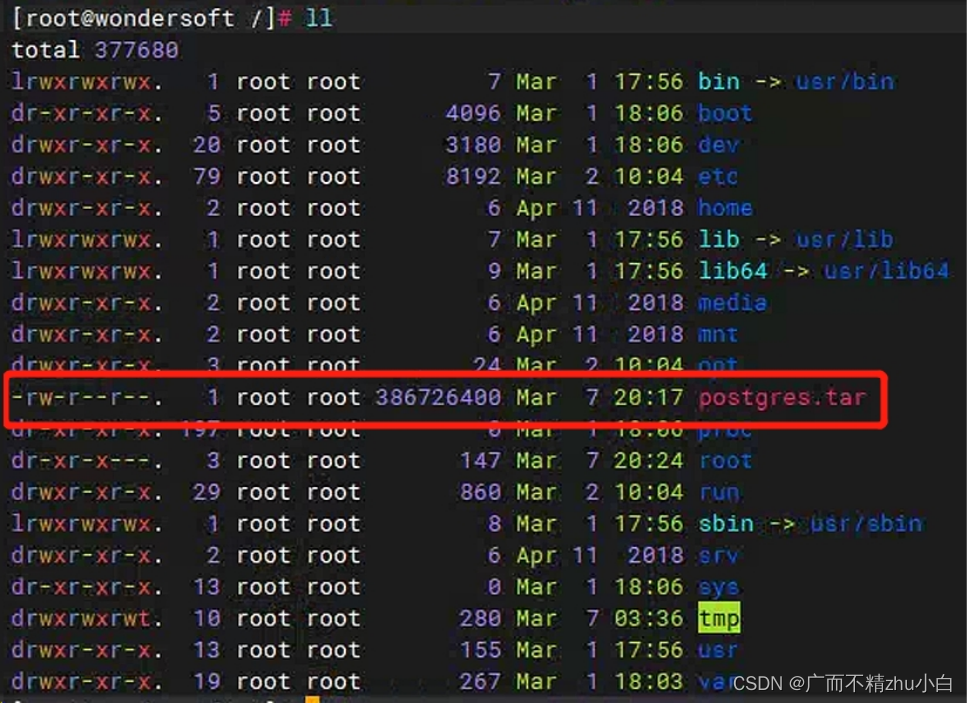The image size is (968, 703).
Task: Click the boot directory name
Action: coord(724,113)
